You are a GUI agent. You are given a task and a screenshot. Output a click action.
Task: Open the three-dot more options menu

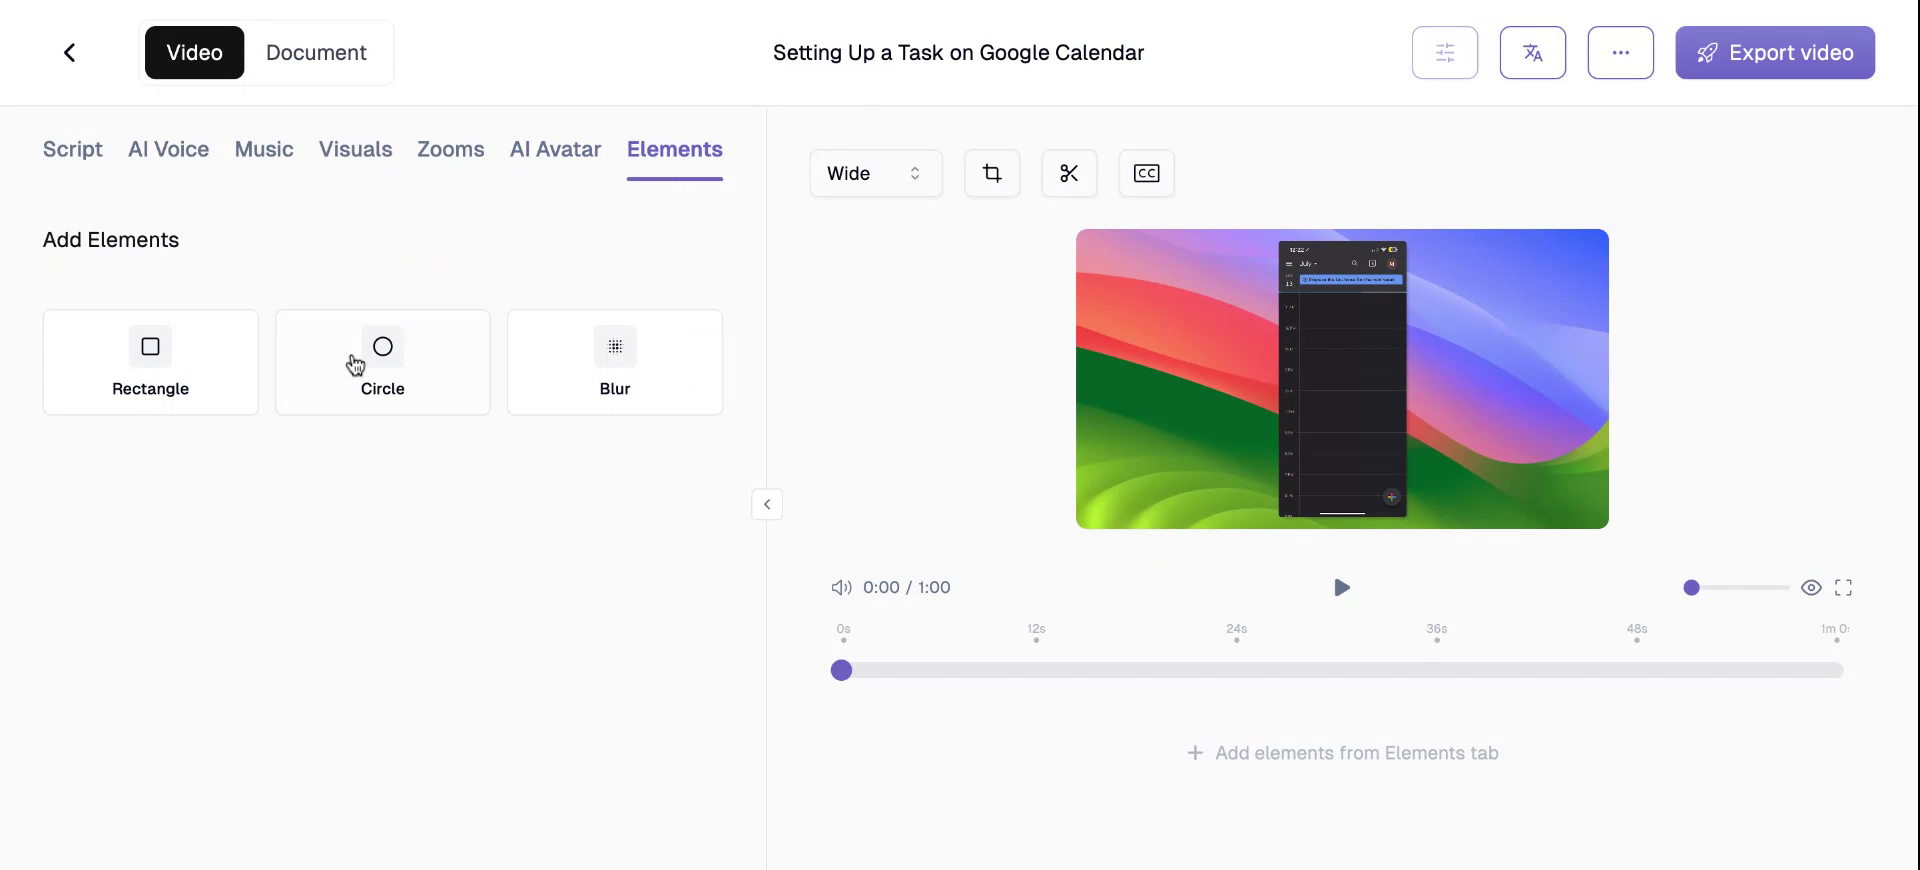(x=1621, y=52)
